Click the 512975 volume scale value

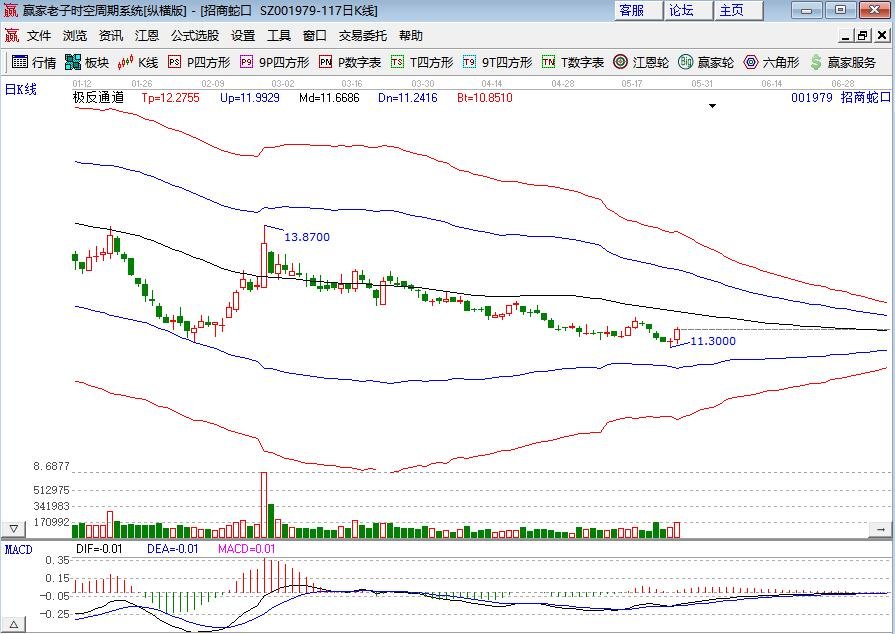(51, 490)
